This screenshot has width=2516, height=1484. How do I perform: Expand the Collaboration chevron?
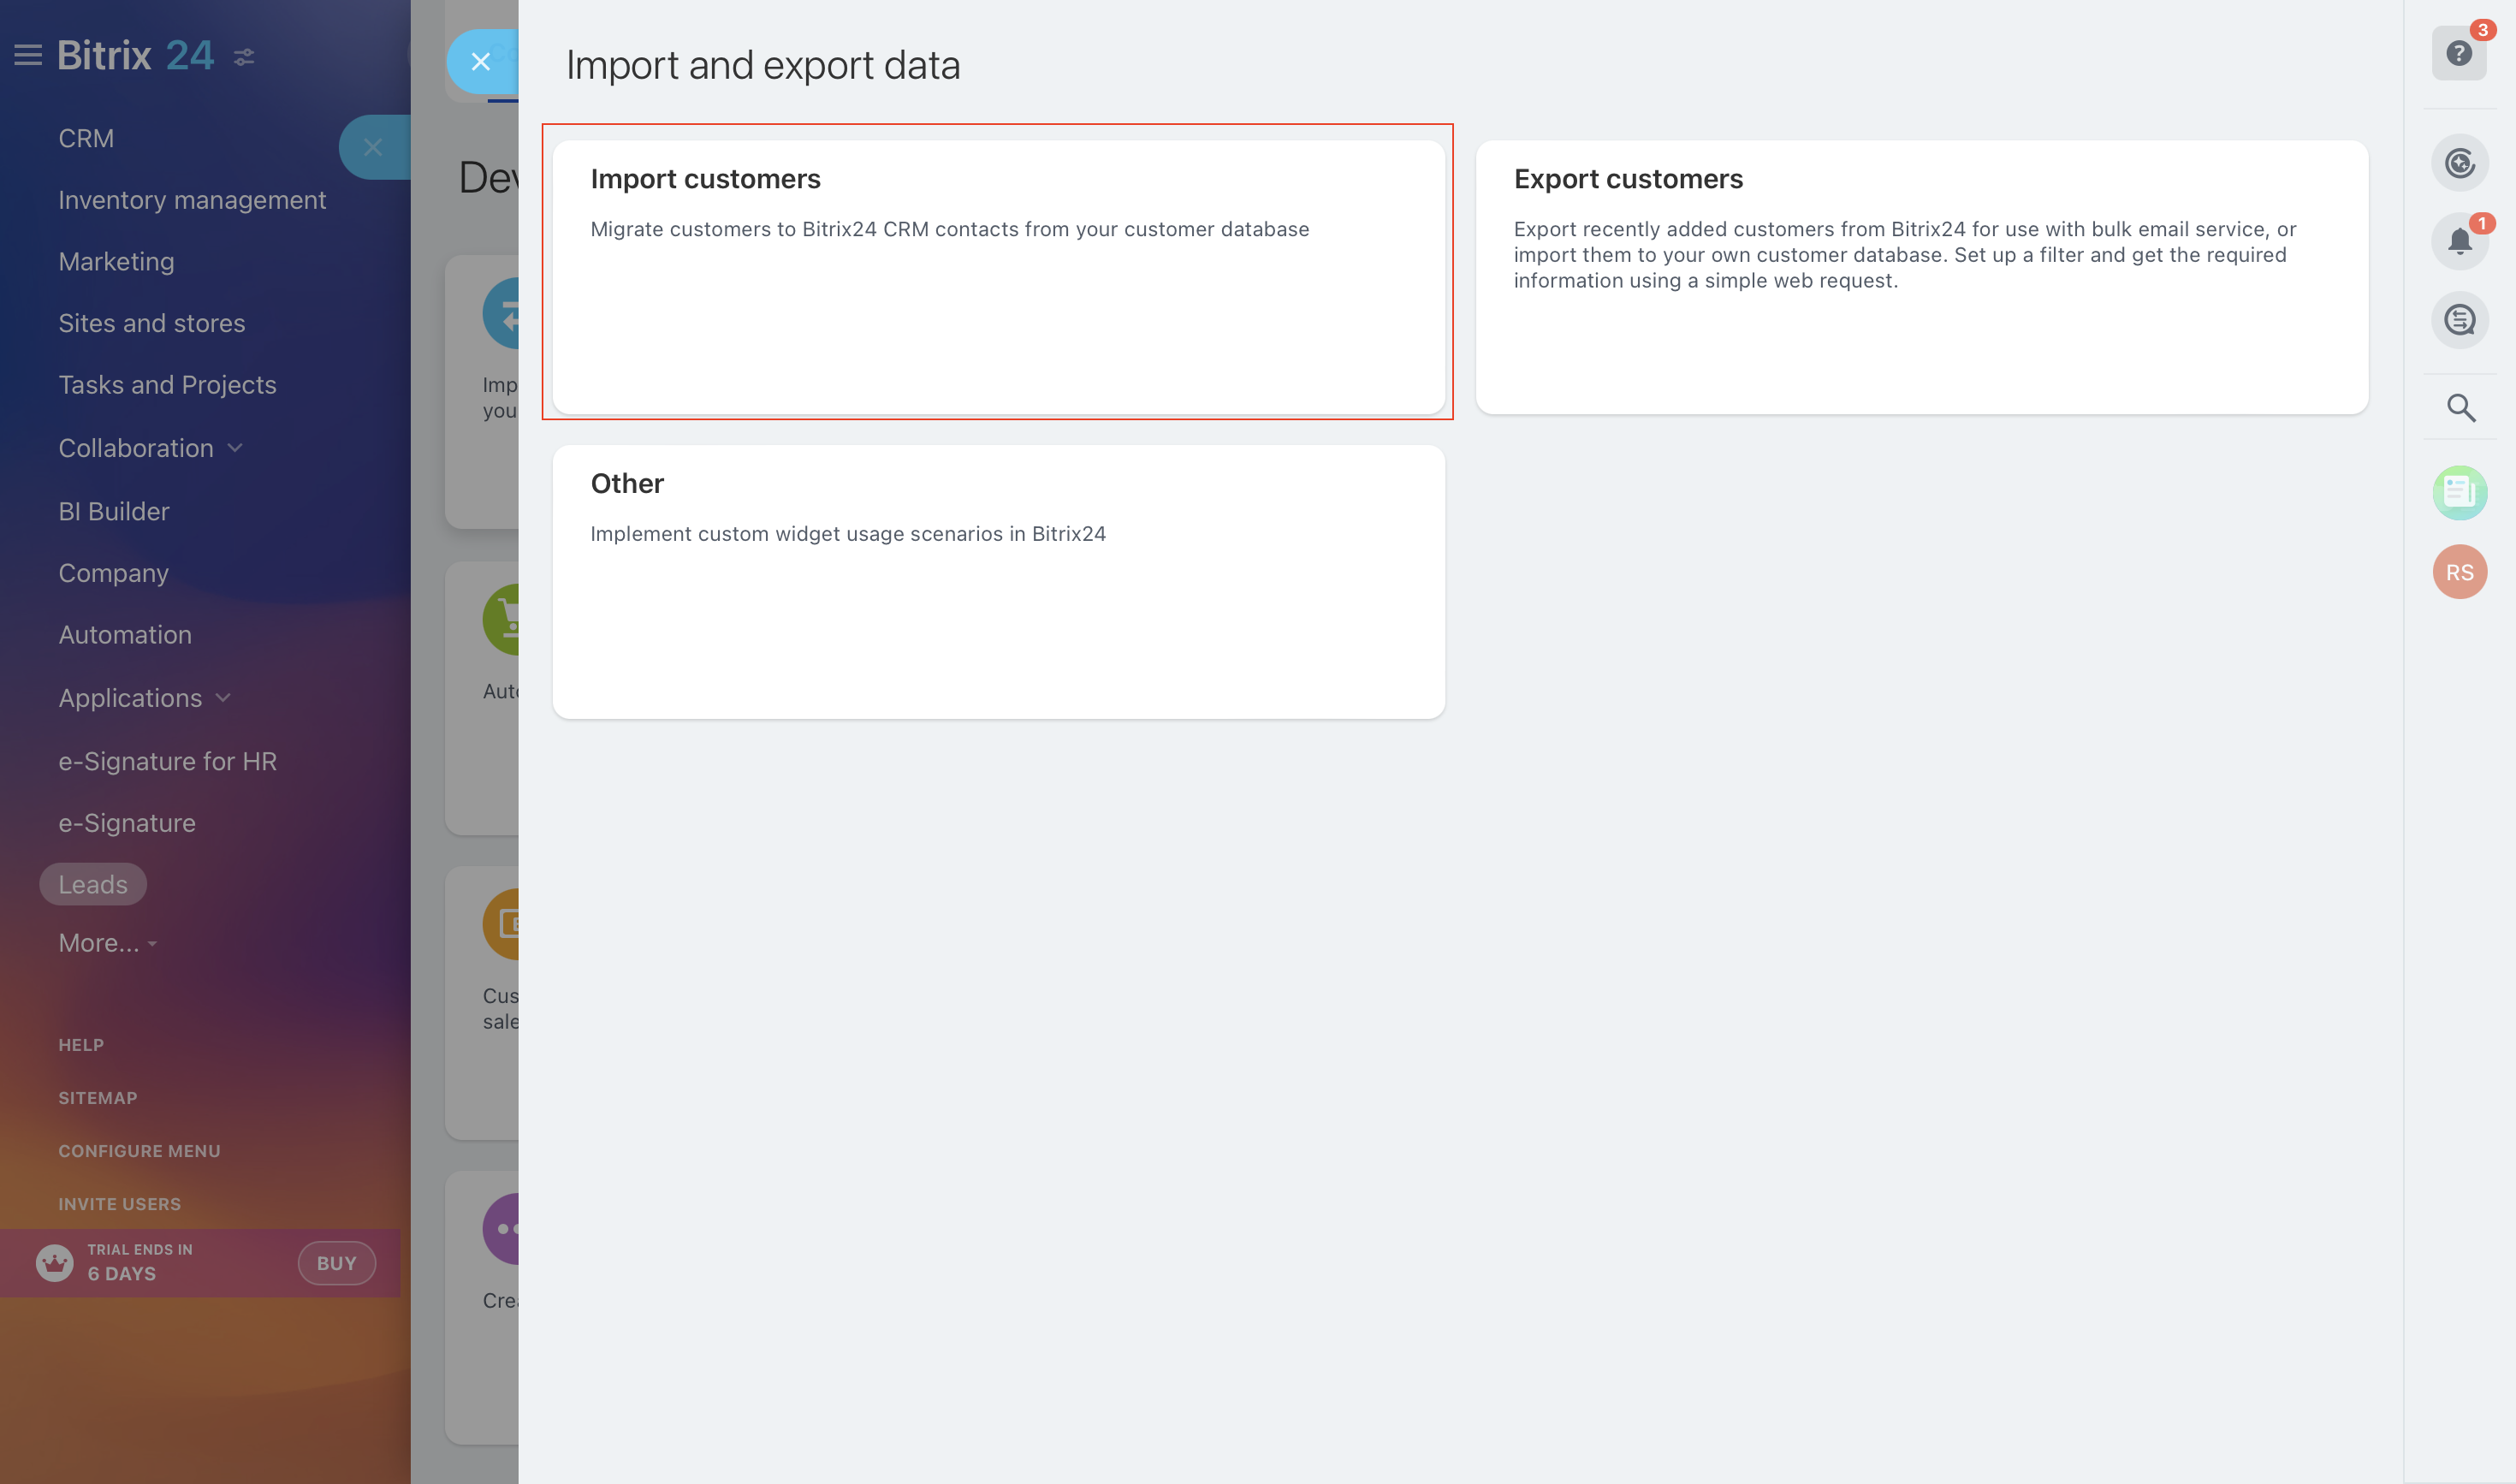pyautogui.click(x=235, y=448)
